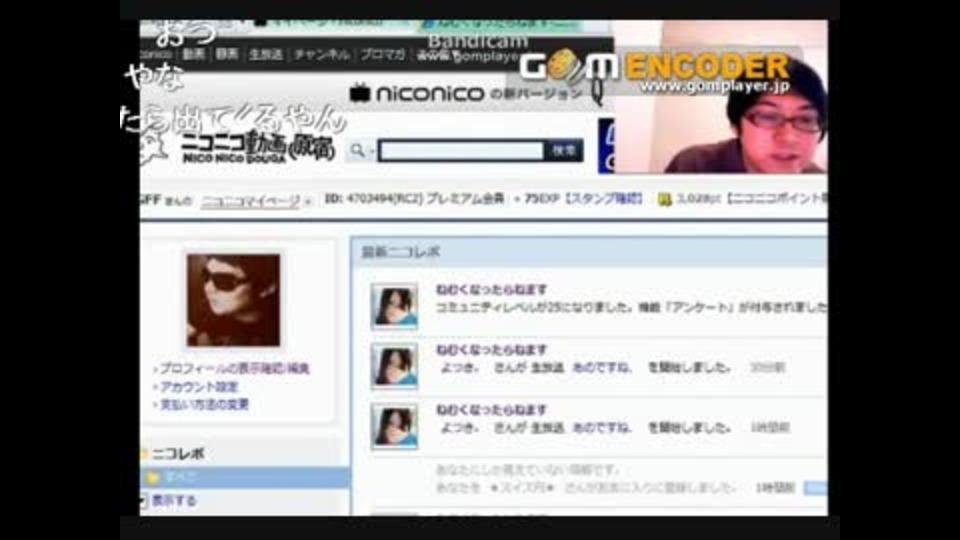Expand the arrow beside ニコニコマイページ
This screenshot has height=540, width=960.
(308, 201)
